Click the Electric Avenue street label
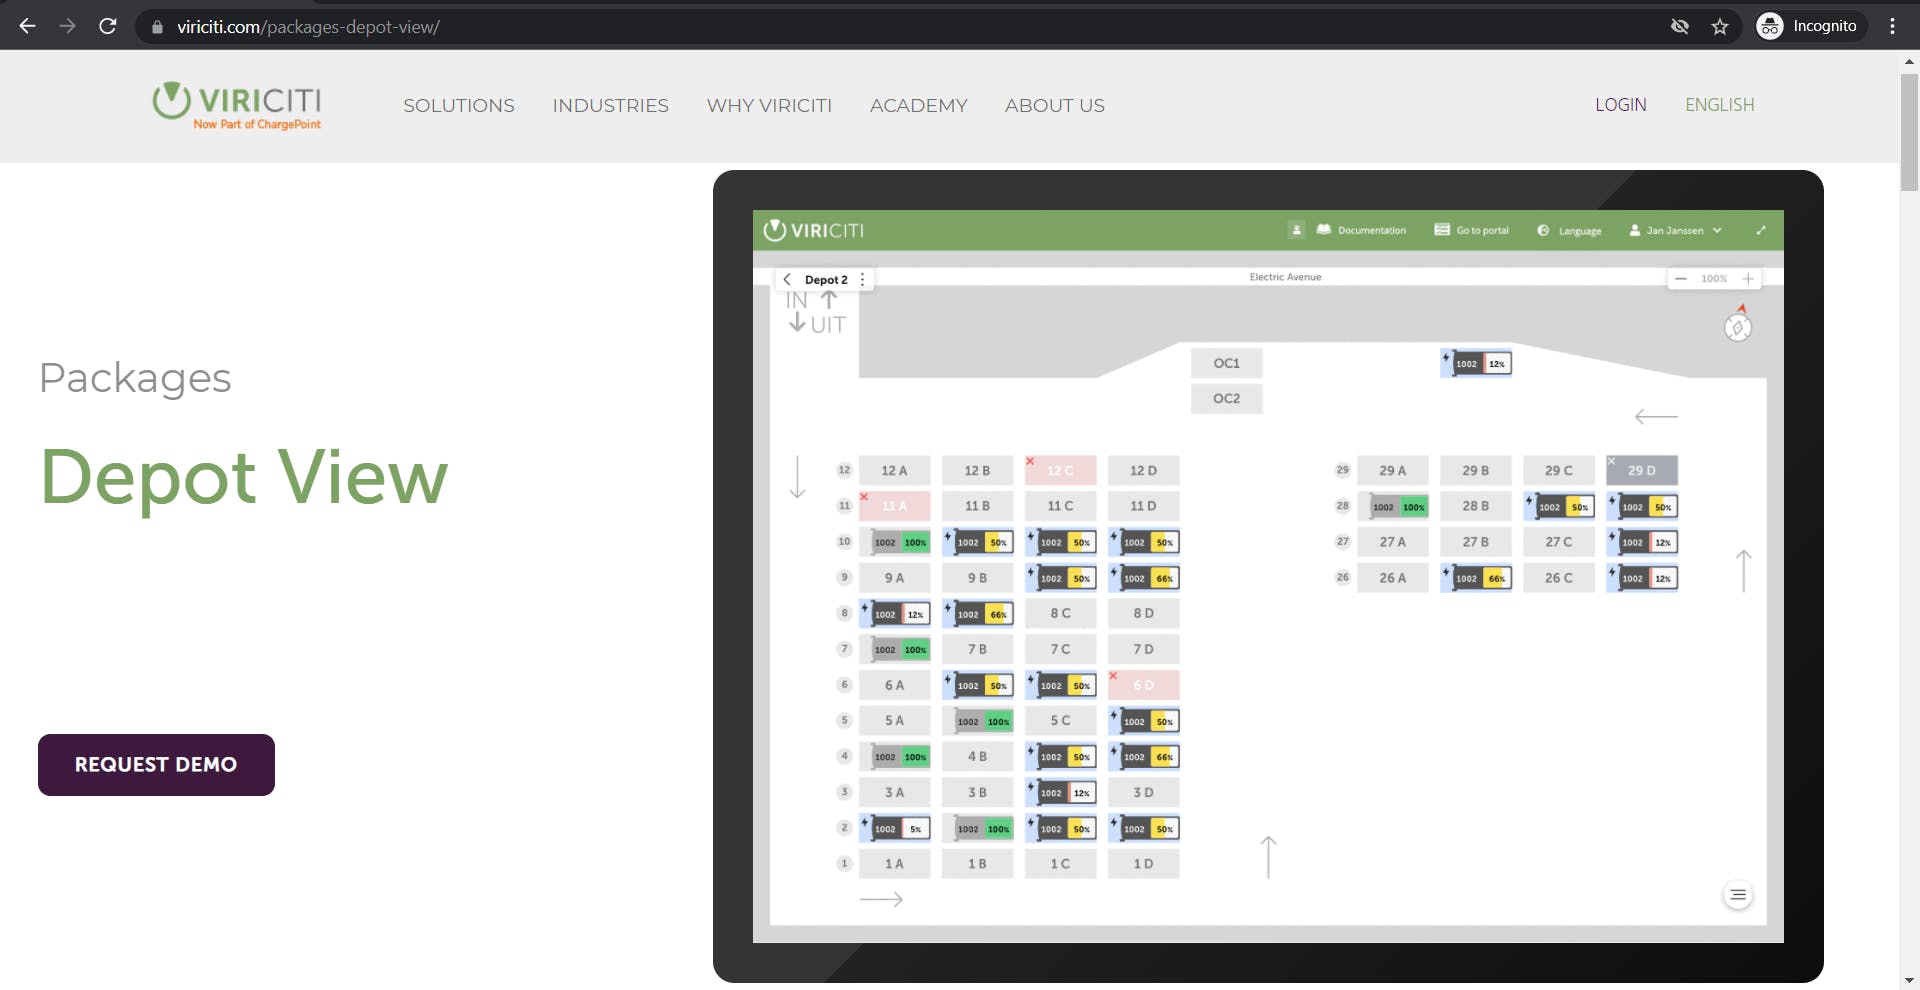The width and height of the screenshot is (1920, 990). click(1285, 277)
